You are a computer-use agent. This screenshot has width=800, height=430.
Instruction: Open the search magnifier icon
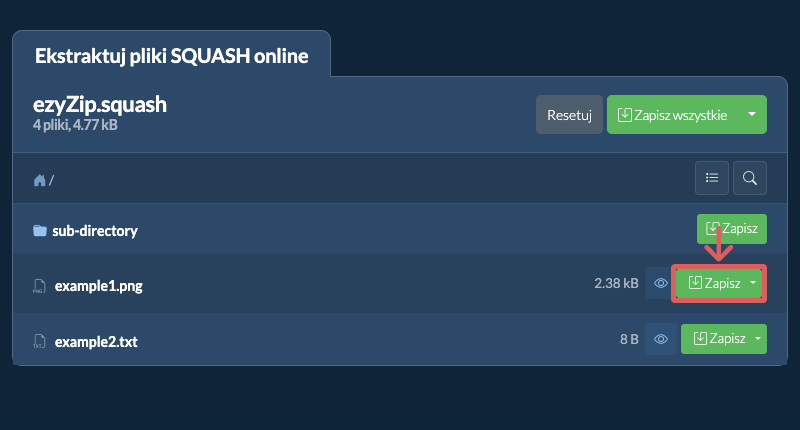[x=749, y=178]
